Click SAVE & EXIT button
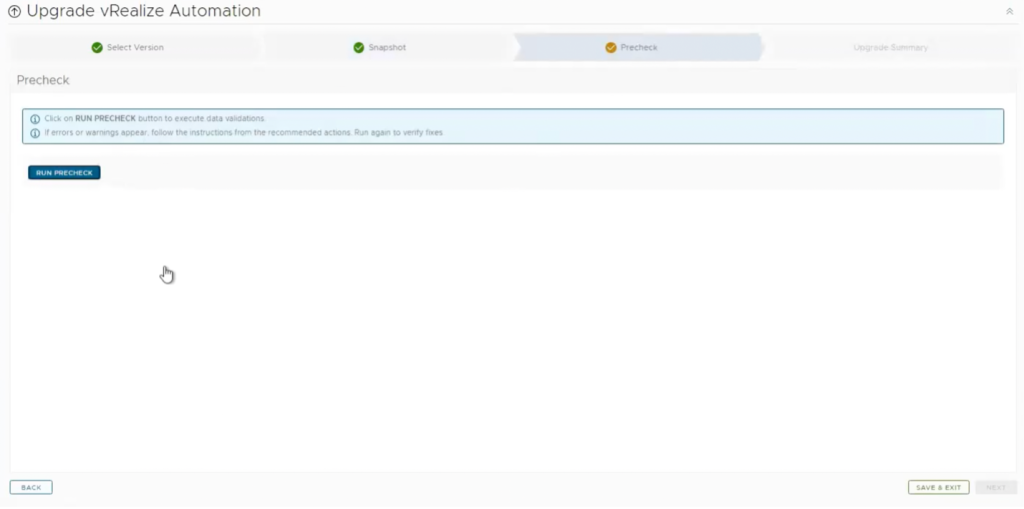 point(938,487)
